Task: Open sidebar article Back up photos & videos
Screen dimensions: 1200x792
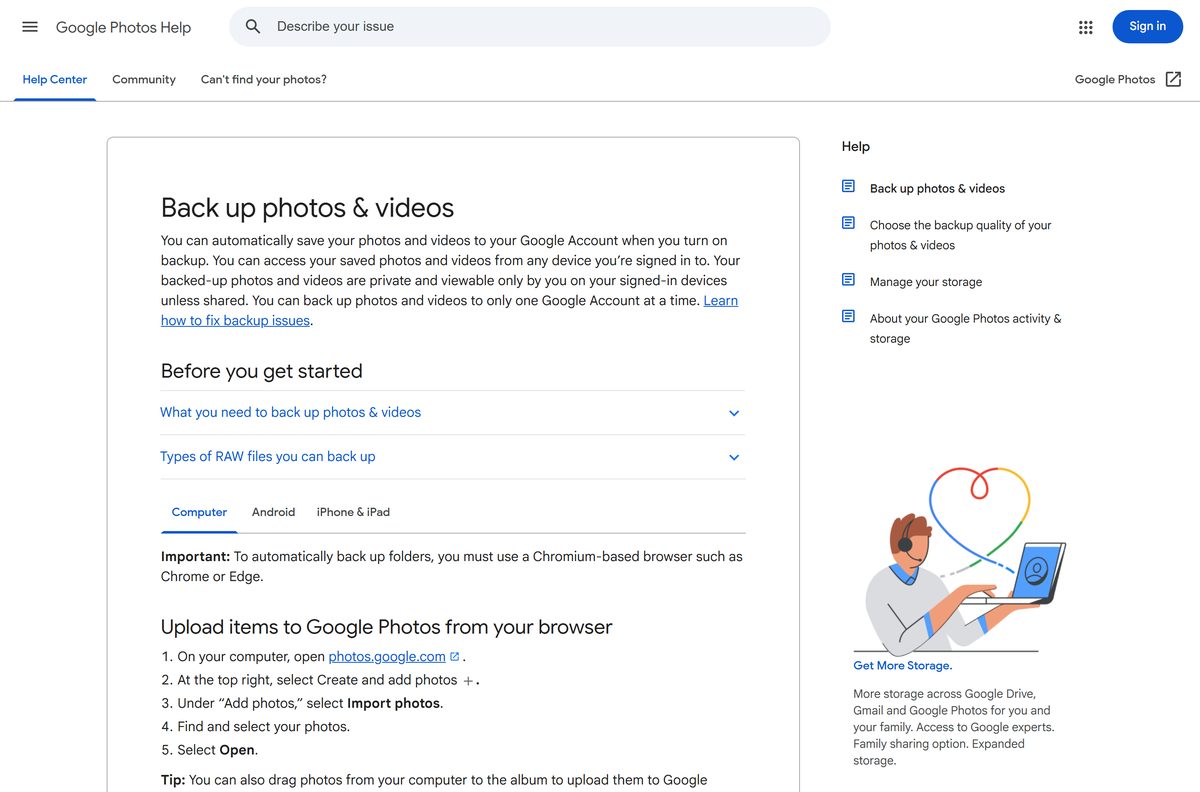Action: tap(937, 188)
